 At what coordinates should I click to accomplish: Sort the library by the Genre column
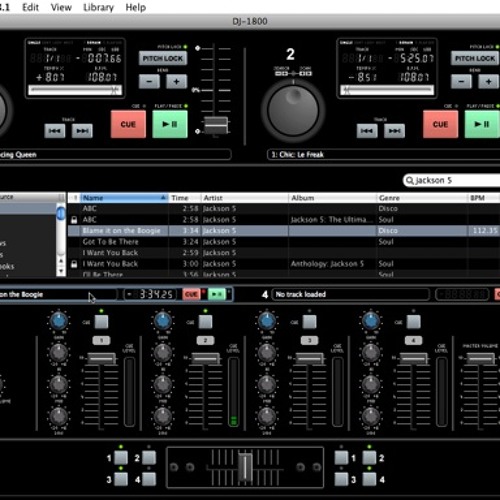click(x=422, y=198)
